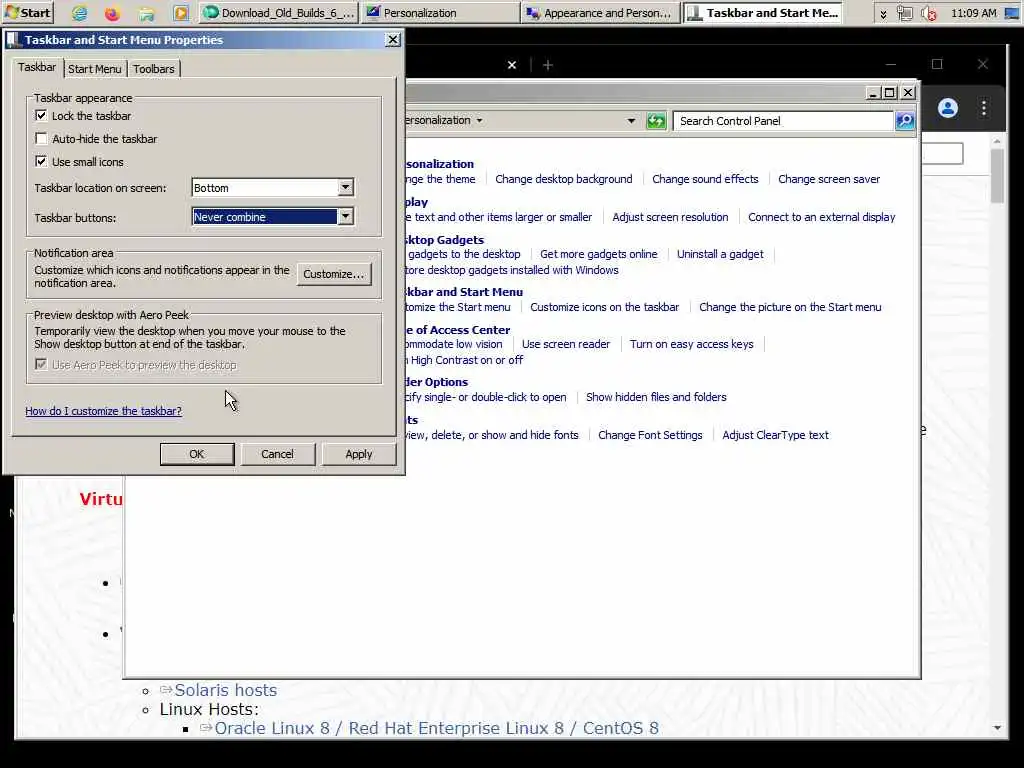Click the Search Control Panel field
The height and width of the screenshot is (768, 1024).
(x=784, y=121)
